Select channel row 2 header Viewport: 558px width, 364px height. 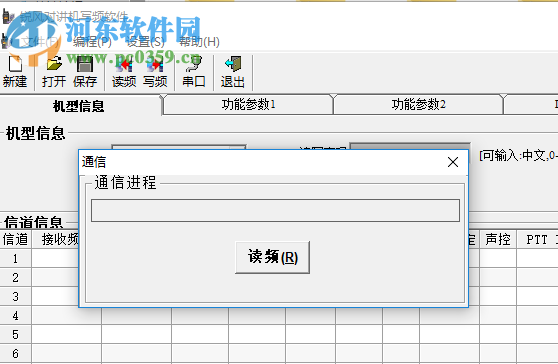(x=15, y=278)
